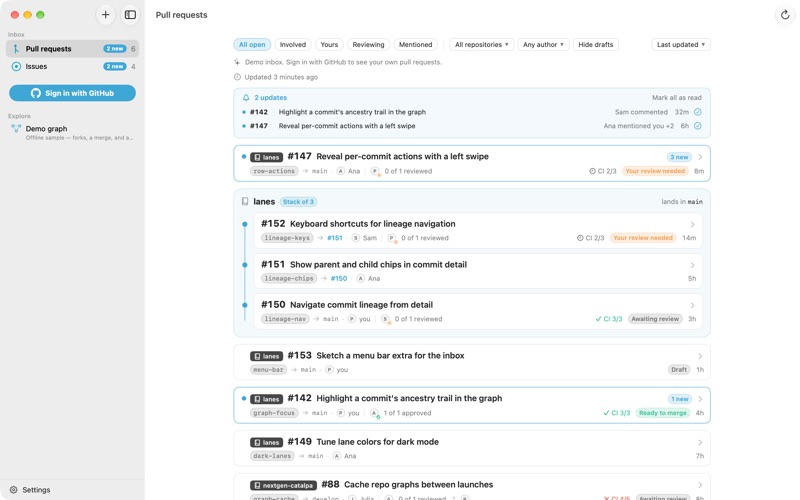Select the All open filter
The width and height of the screenshot is (800, 500).
pyautogui.click(x=252, y=44)
